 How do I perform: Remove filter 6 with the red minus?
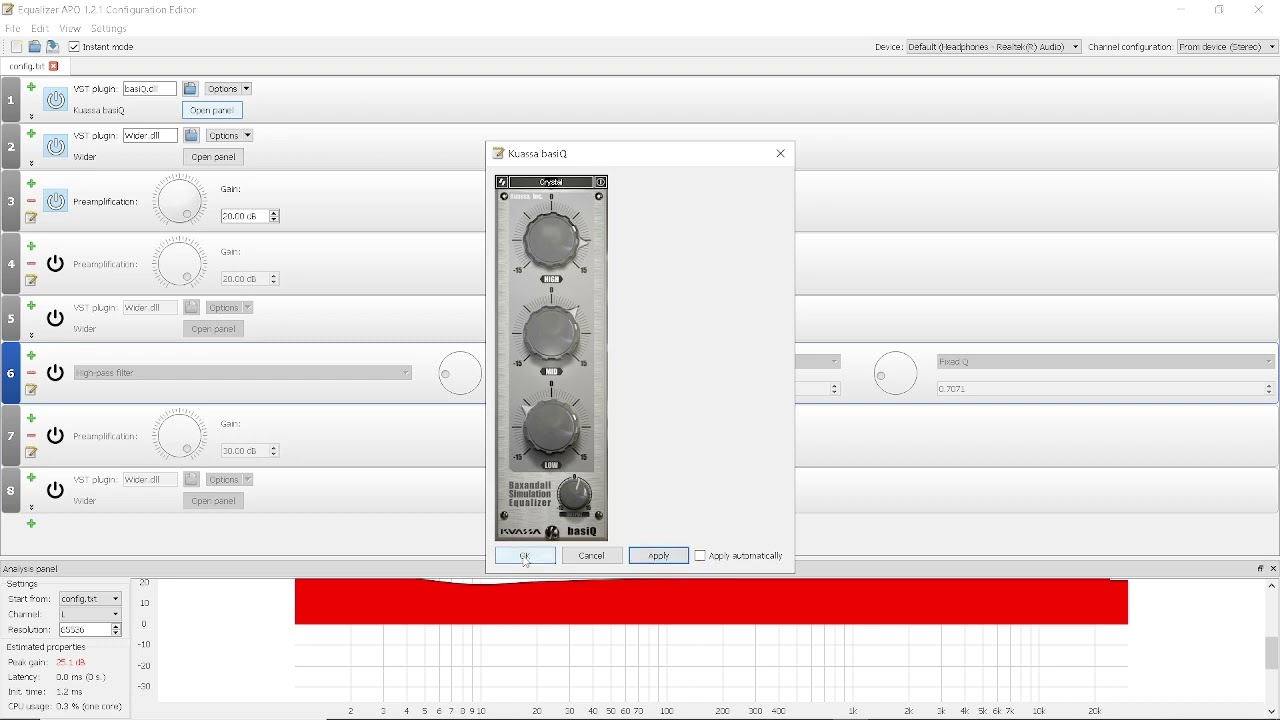click(x=31, y=373)
